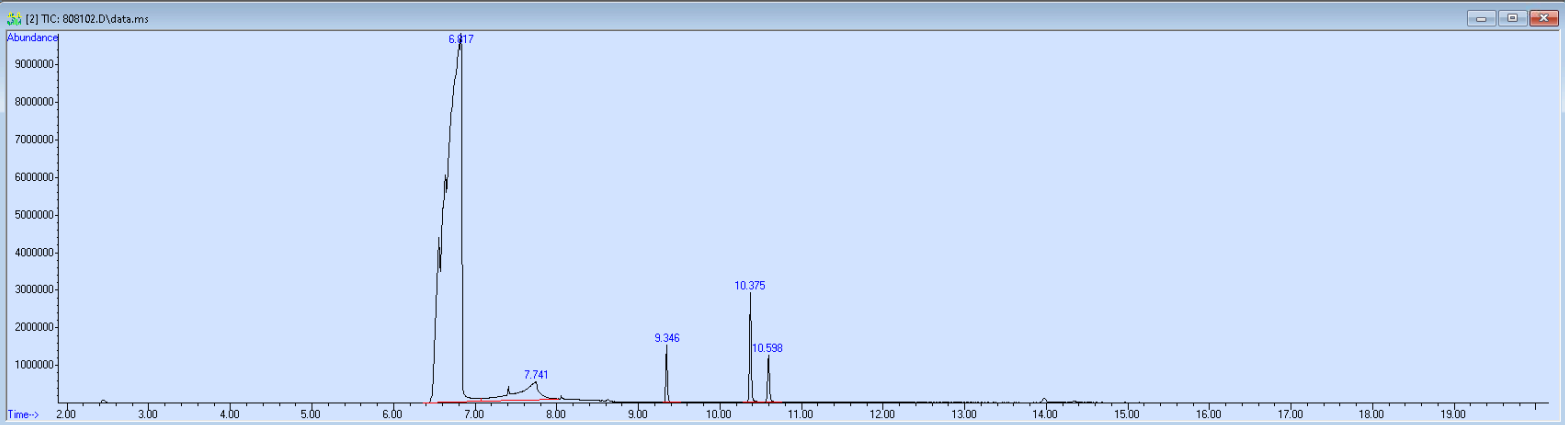Click the 3000000 abundance tick label

tap(35, 290)
